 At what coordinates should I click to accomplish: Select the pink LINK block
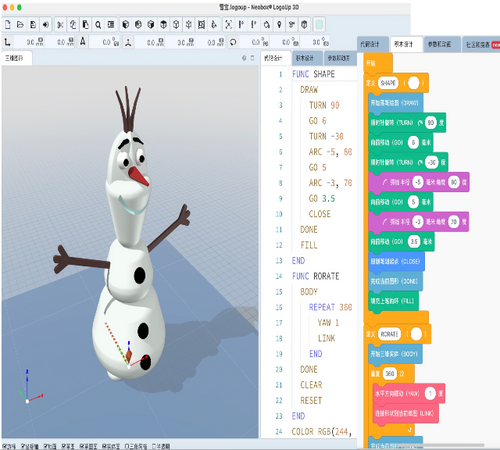click(x=406, y=414)
